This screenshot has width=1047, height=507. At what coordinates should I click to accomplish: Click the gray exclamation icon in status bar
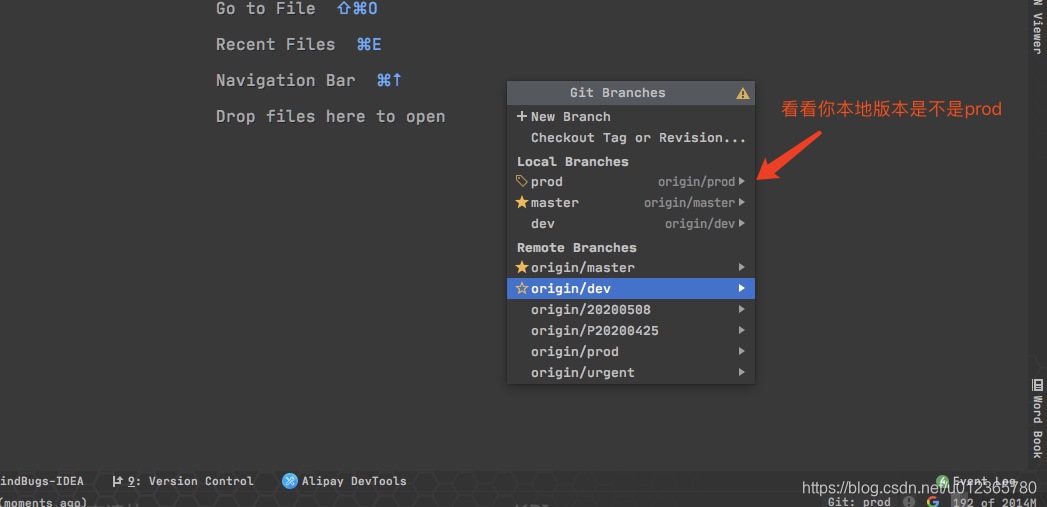[909, 502]
